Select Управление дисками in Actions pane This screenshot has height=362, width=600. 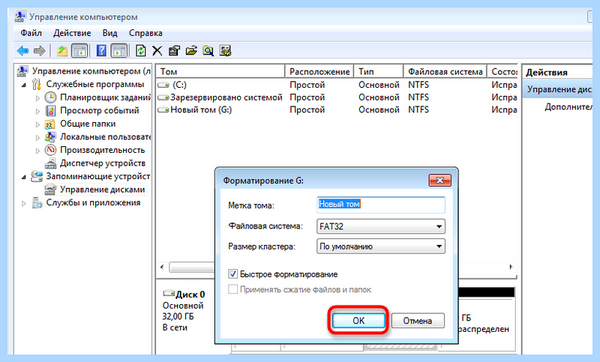click(558, 90)
